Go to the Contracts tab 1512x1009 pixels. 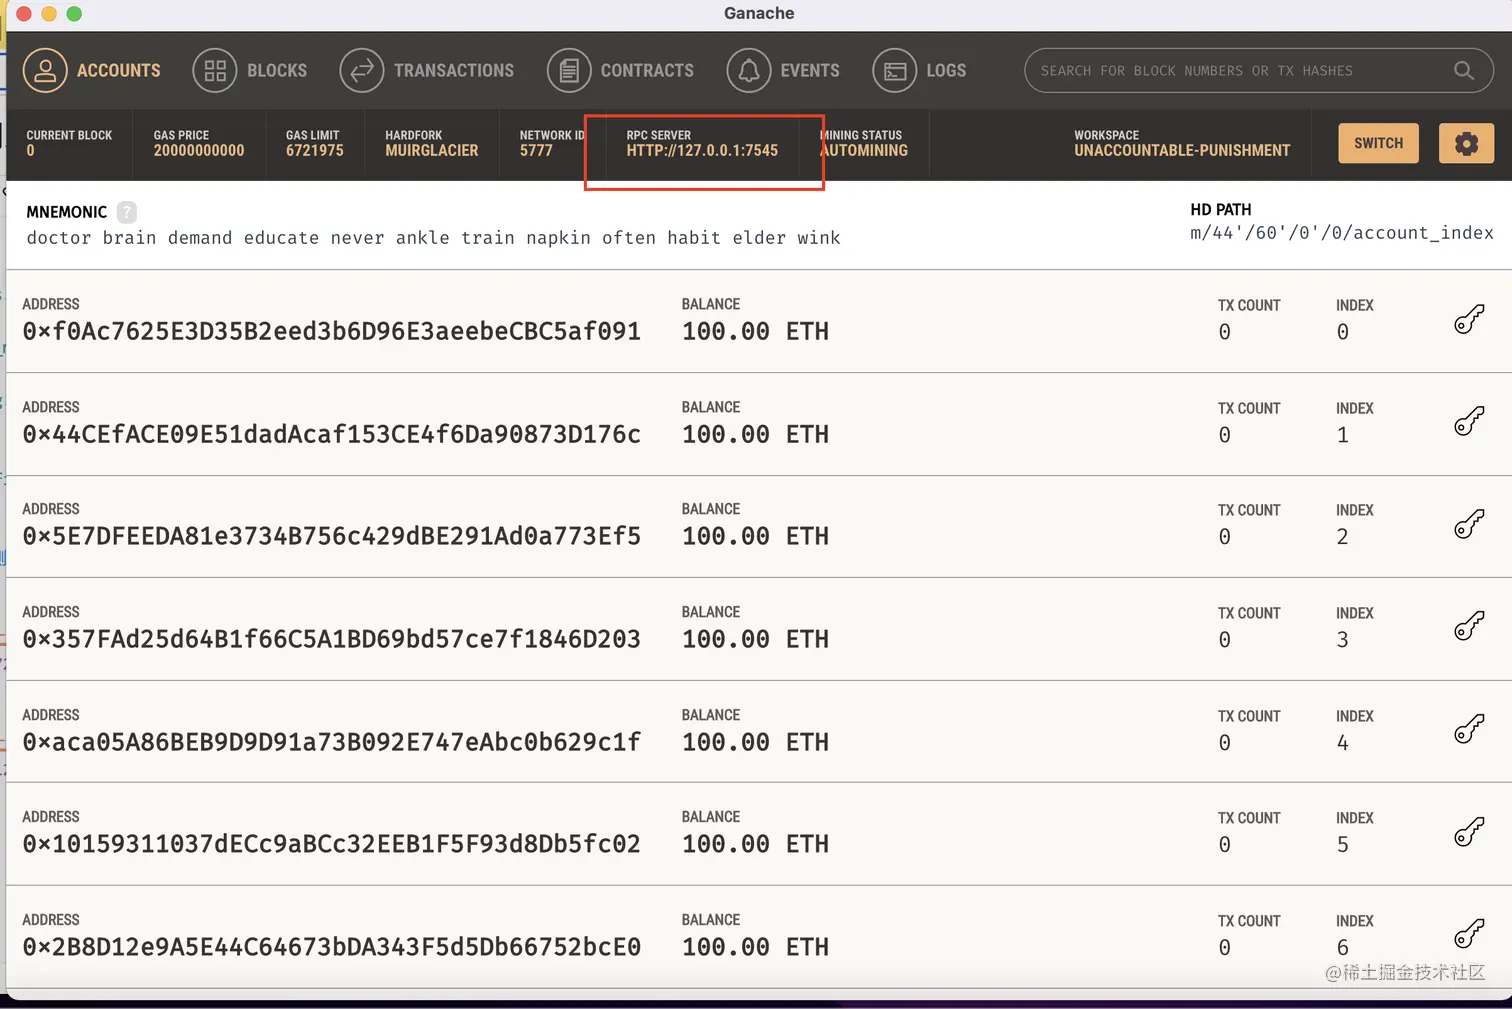click(621, 71)
